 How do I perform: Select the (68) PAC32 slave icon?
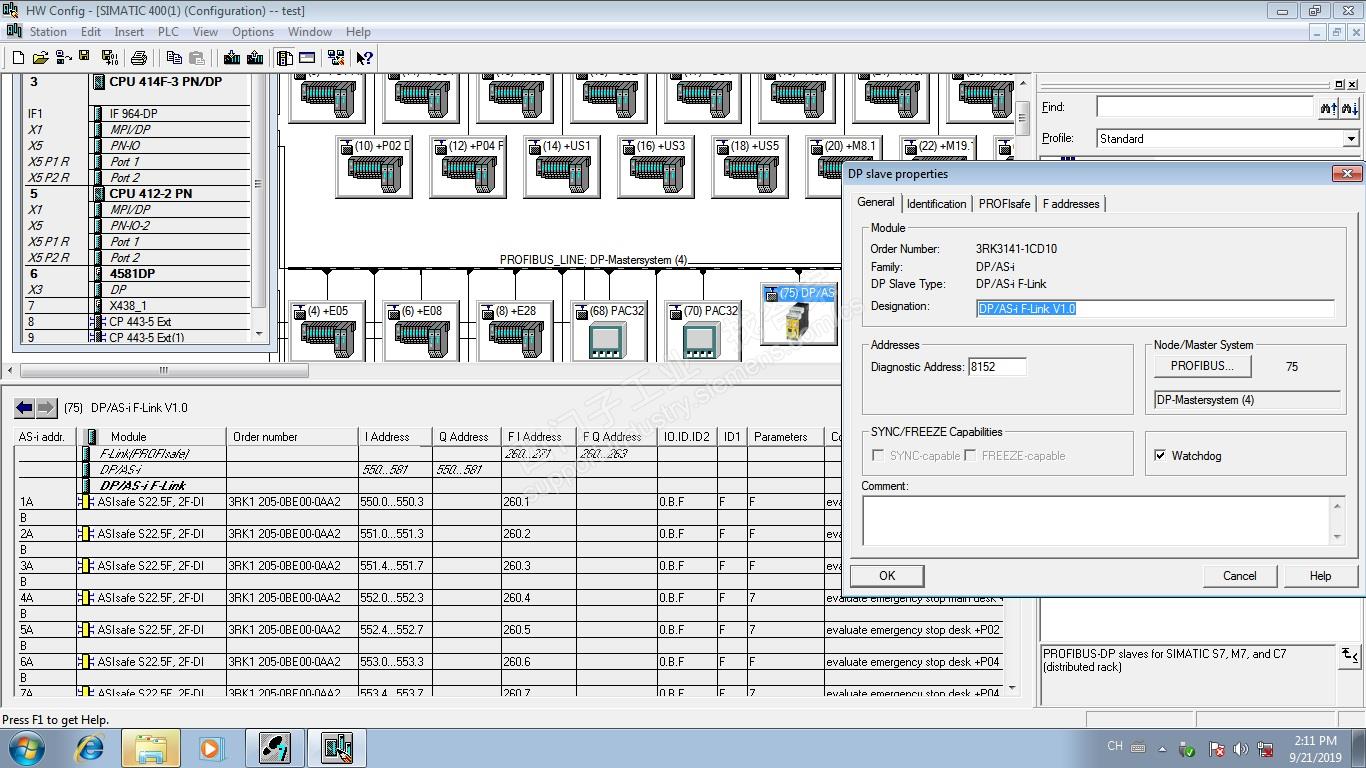[609, 331]
